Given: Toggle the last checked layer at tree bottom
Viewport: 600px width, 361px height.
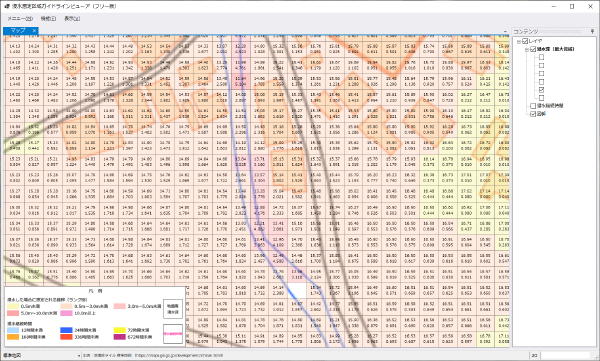Looking at the screenshot, I should pyautogui.click(x=533, y=114).
